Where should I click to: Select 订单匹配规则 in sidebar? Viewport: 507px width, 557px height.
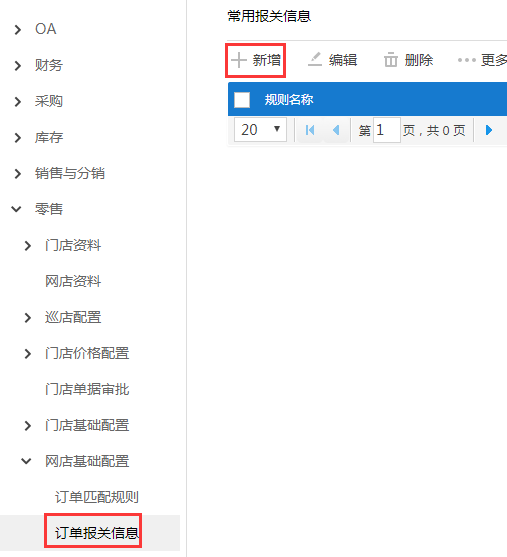pyautogui.click(x=97, y=497)
